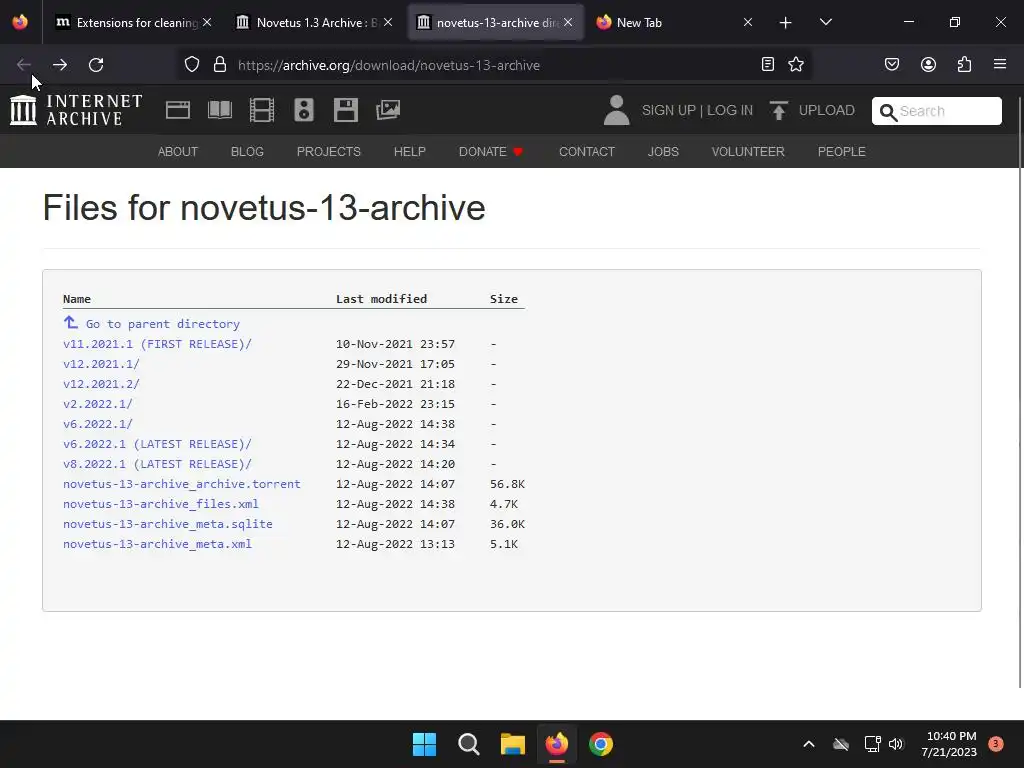Open the HELP menu item
Viewport: 1024px width, 768px height.
click(409, 152)
